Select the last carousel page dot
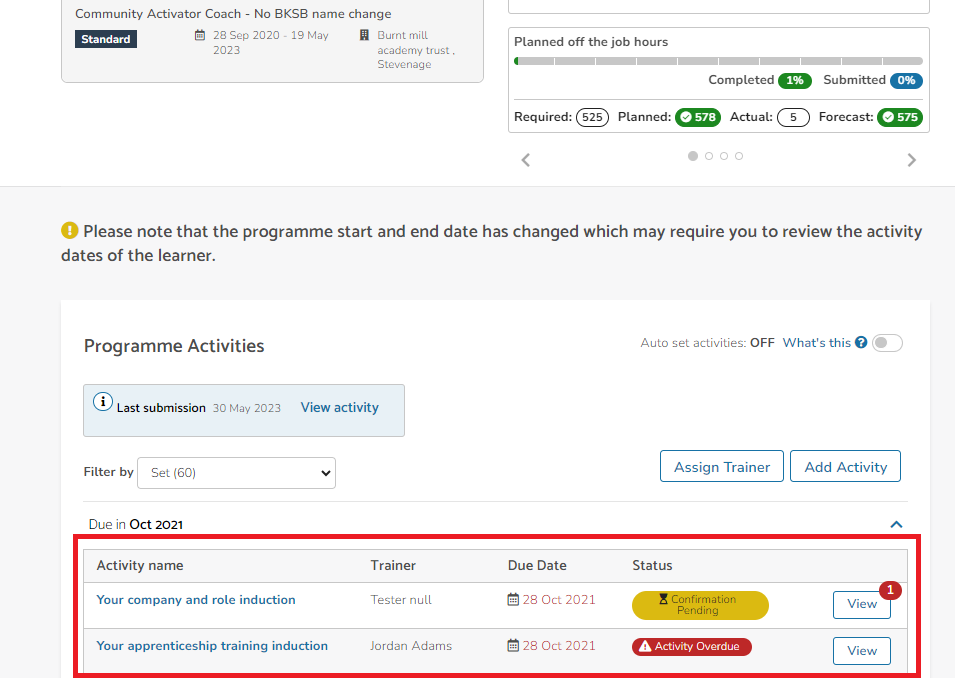Viewport: 955px width, 678px height. (739, 156)
